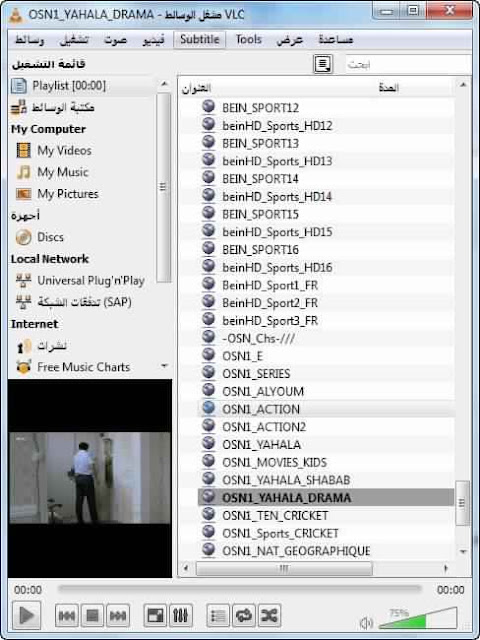This screenshot has height=640, width=480.
Task: Toggle loop repeat mode
Action: 244,616
